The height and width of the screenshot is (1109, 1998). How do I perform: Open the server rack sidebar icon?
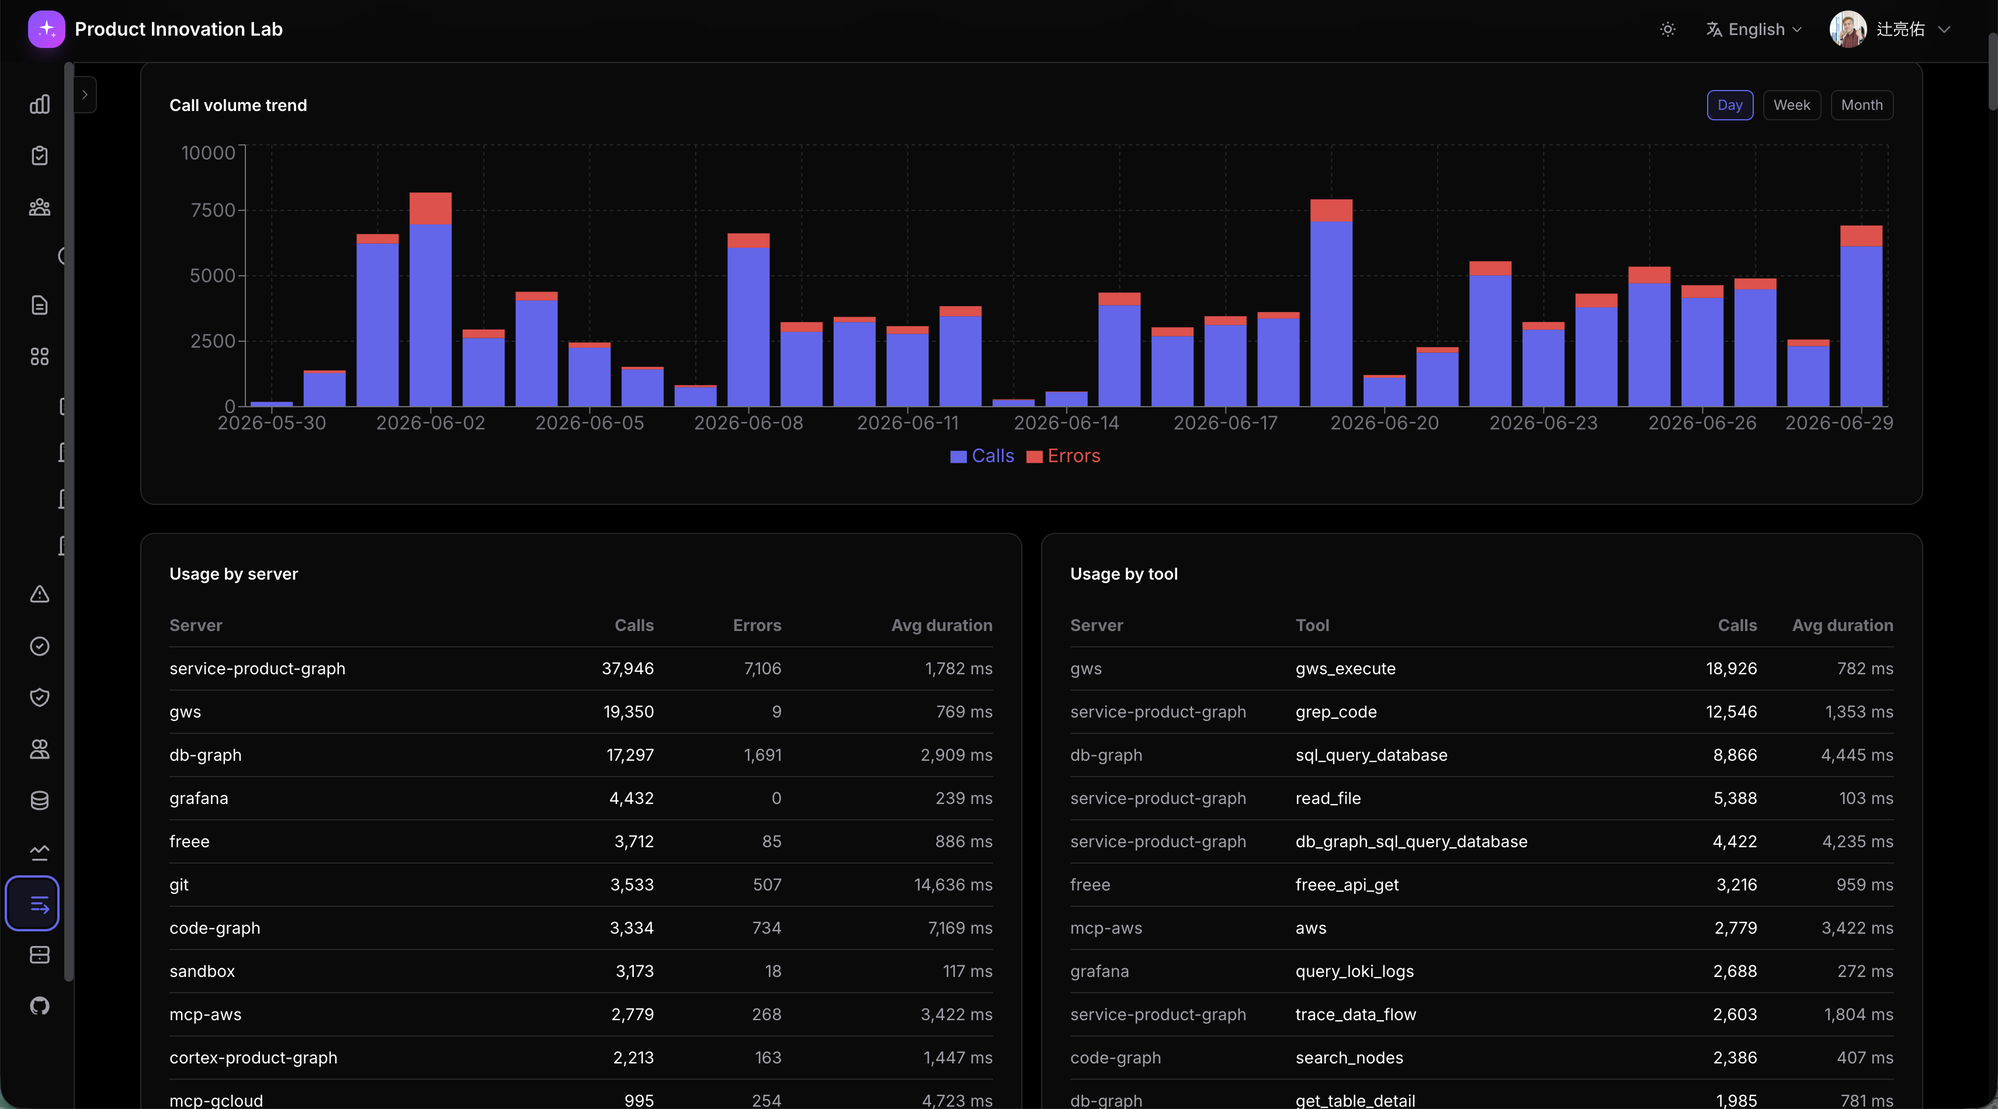(x=40, y=955)
